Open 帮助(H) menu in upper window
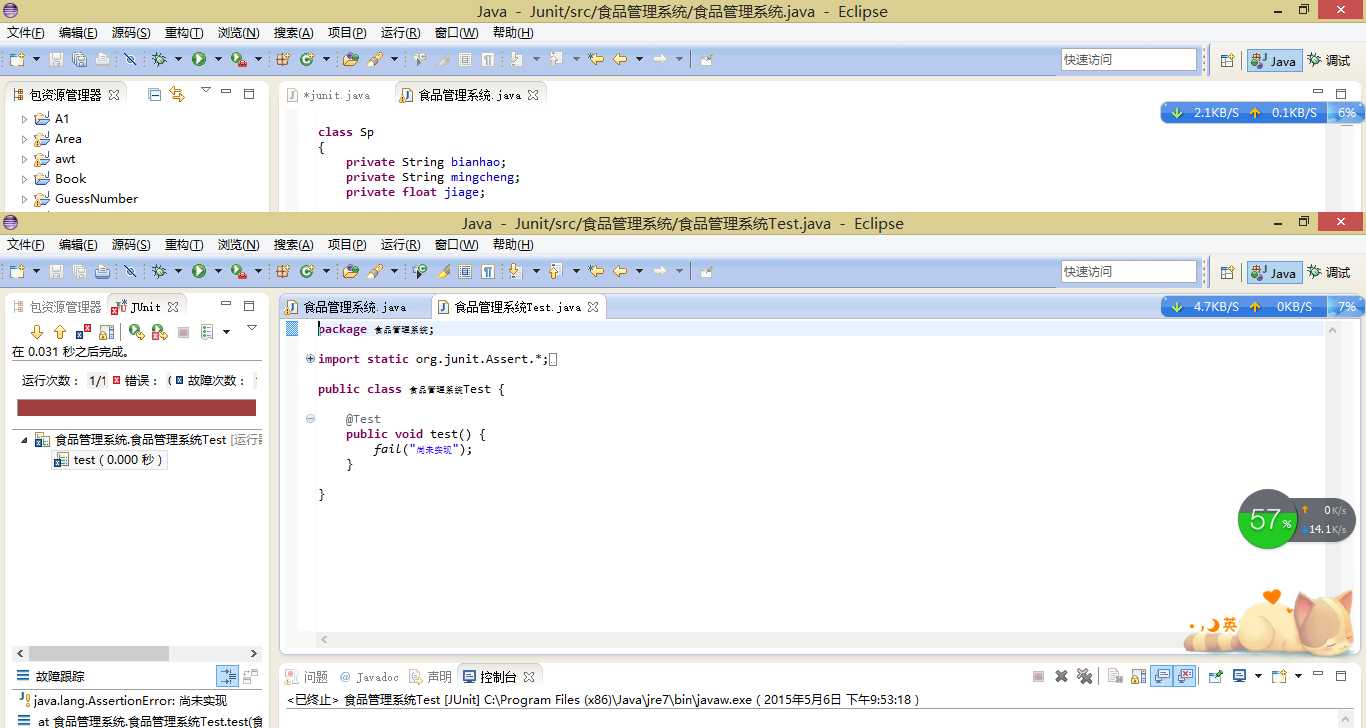 click(513, 32)
